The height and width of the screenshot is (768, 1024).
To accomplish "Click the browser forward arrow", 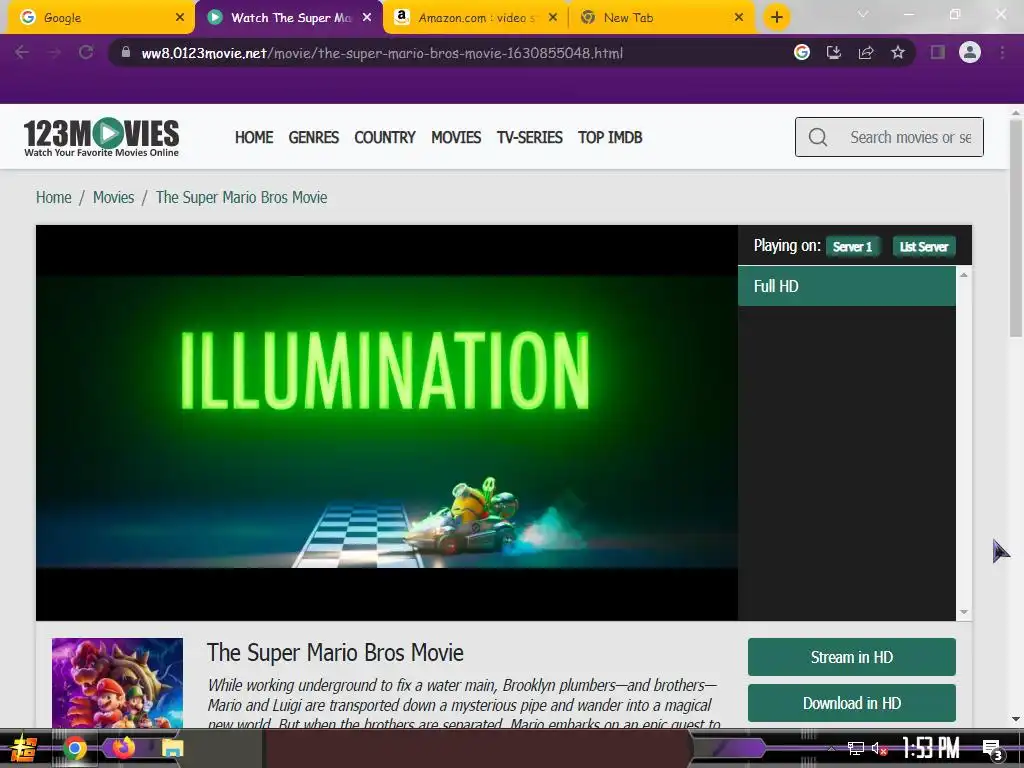I will [54, 52].
